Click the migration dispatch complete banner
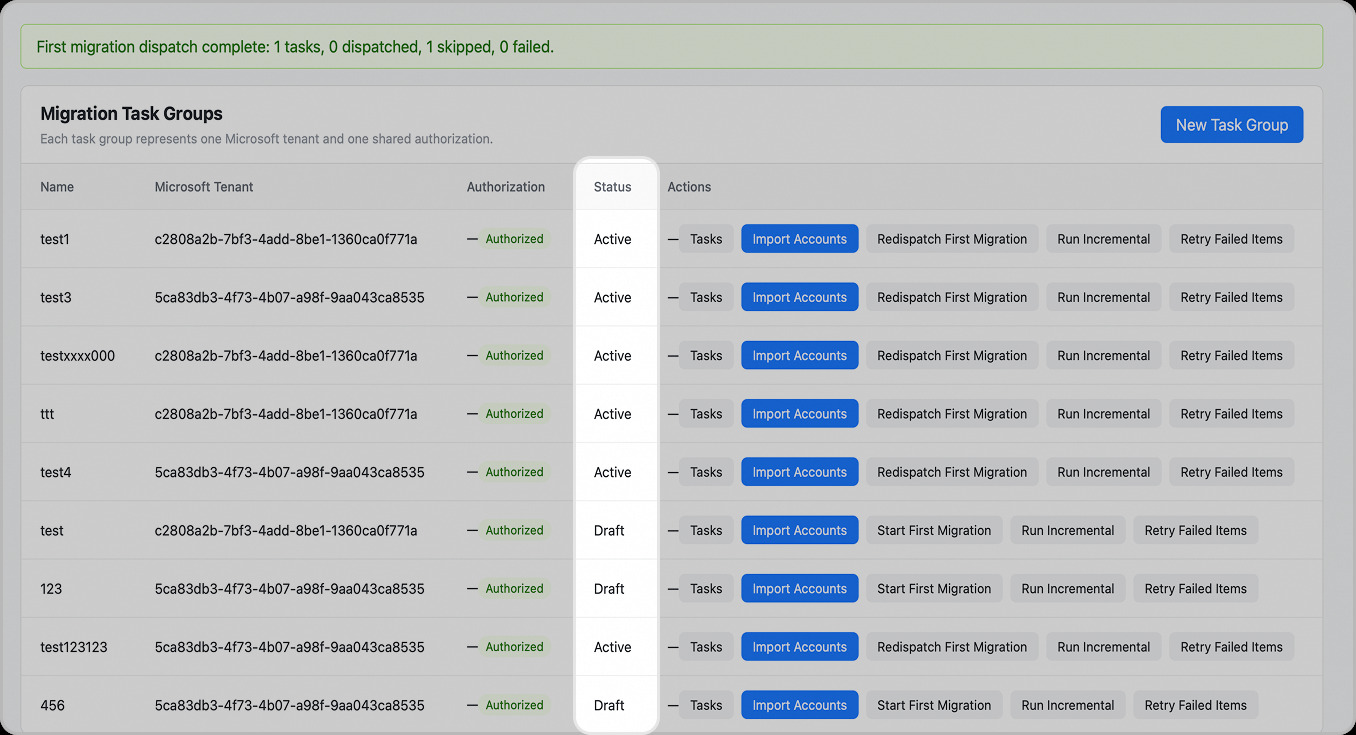Screen dimensions: 1356x735 pyautogui.click(x=671, y=46)
